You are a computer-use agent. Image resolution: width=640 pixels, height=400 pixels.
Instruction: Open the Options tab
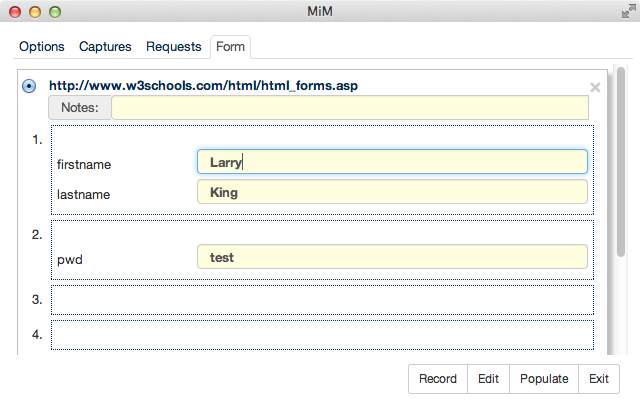coord(42,47)
